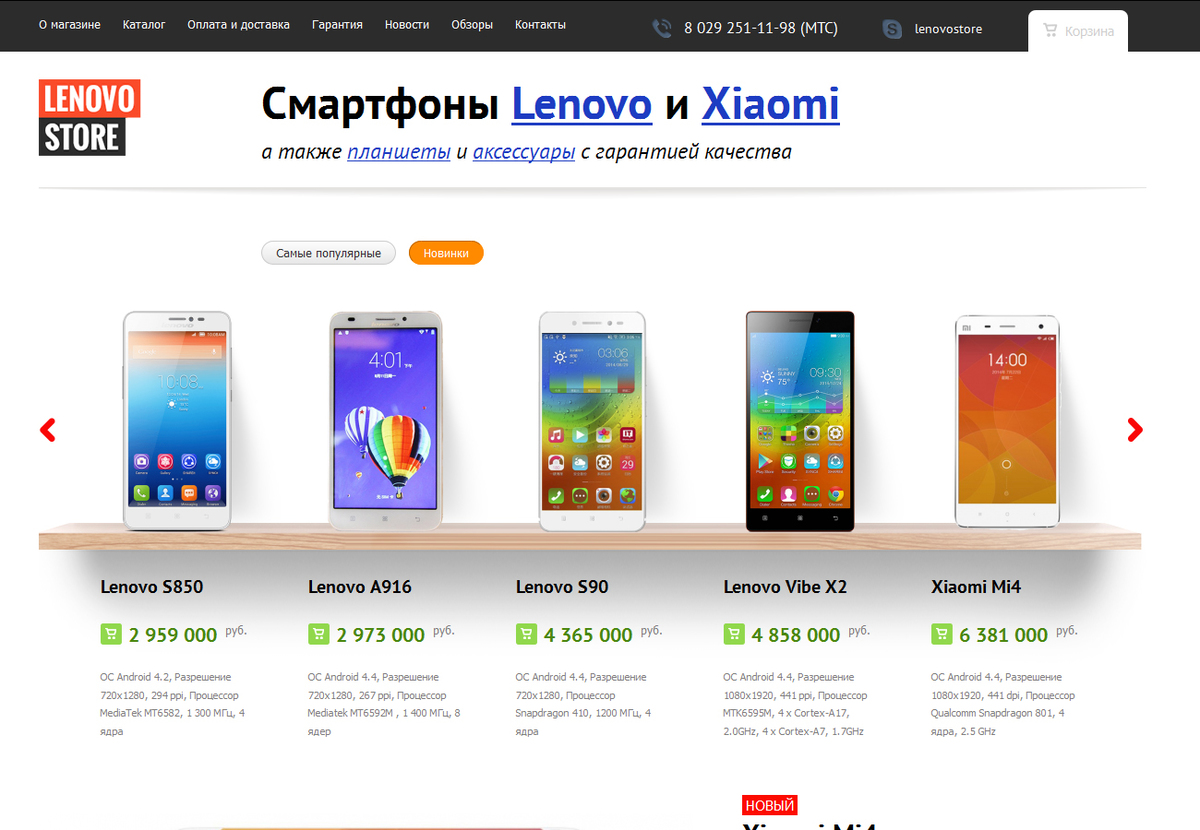Screen dimensions: 1200x830
Task: Open the Lenovo S90 product title
Action: tap(562, 587)
